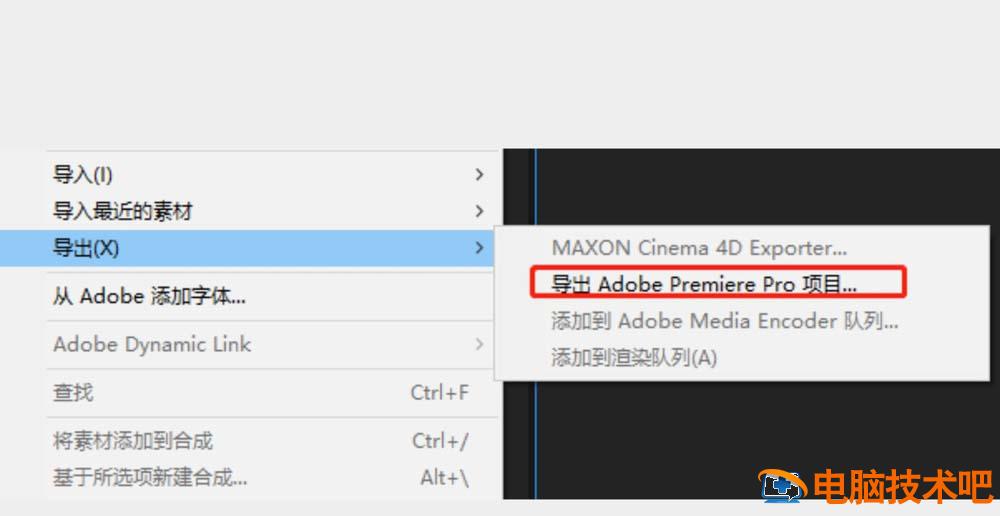Select 导入最近的素材 menu item
This screenshot has width=1000, height=516.
click(x=272, y=210)
